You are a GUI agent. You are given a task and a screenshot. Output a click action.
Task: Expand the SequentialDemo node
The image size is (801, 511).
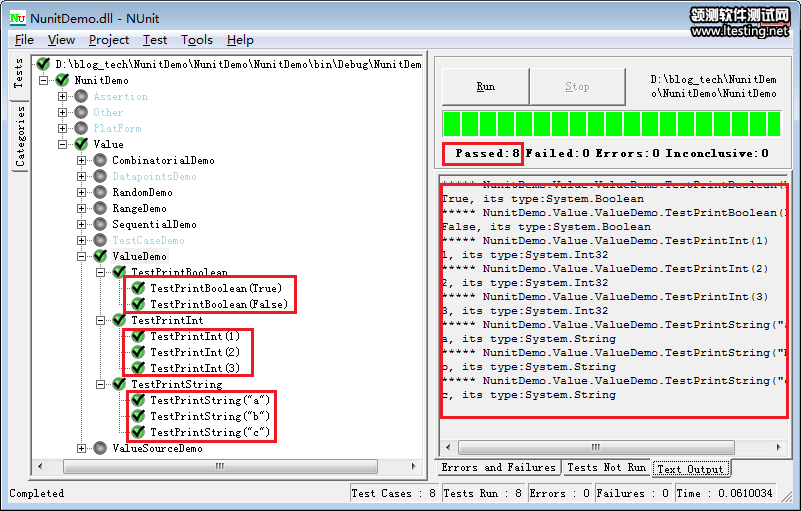(x=81, y=224)
